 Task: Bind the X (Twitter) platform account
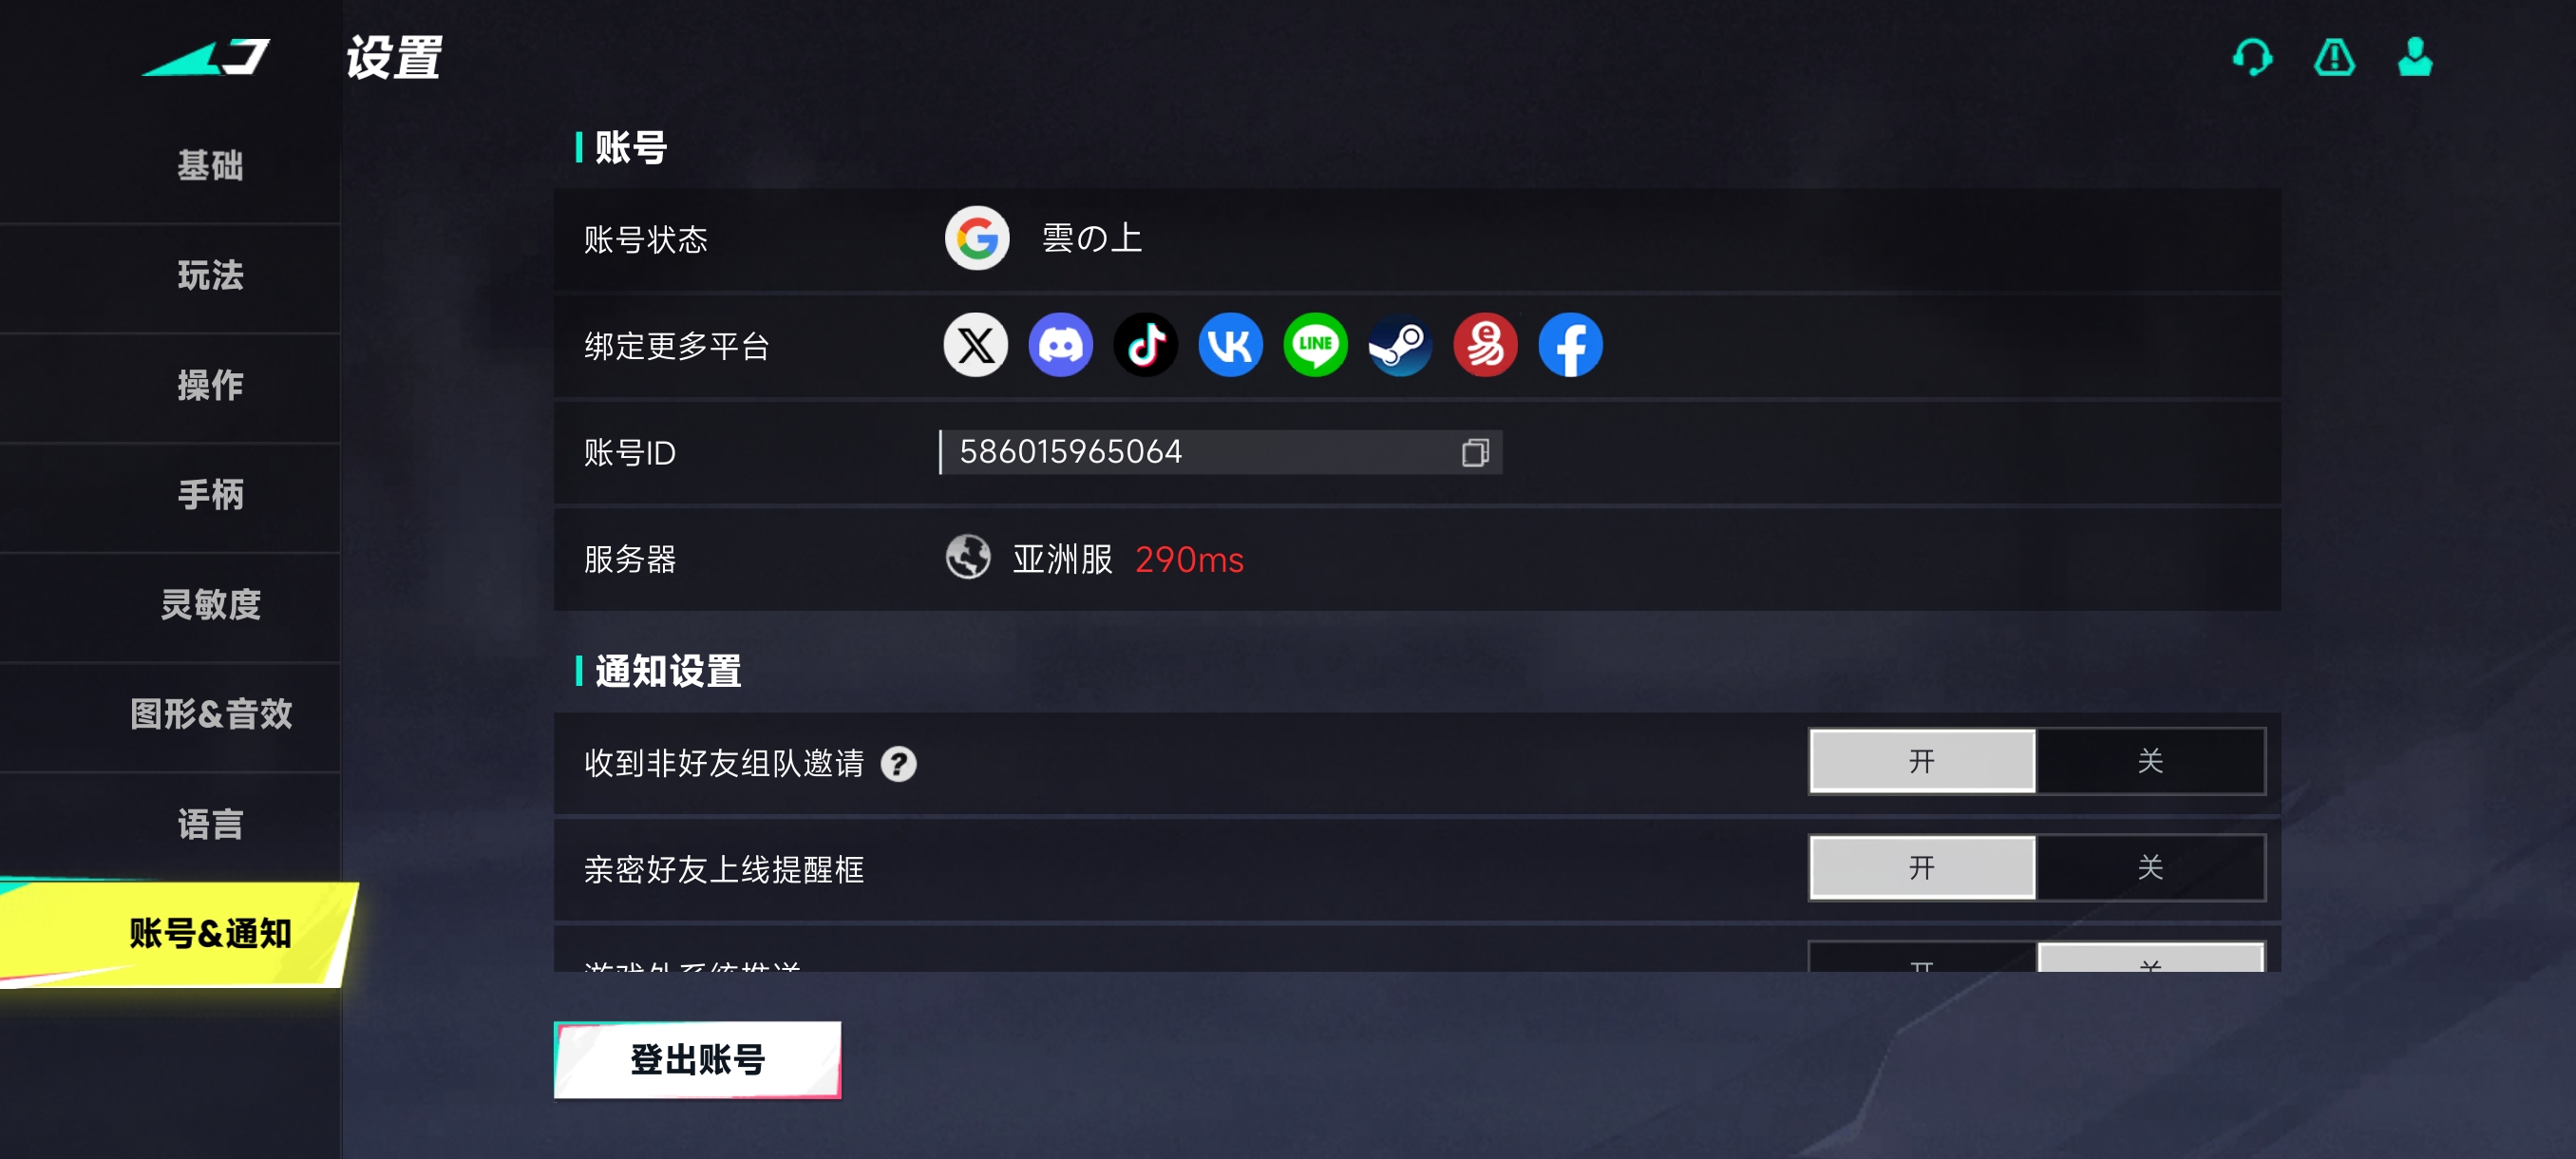[975, 346]
